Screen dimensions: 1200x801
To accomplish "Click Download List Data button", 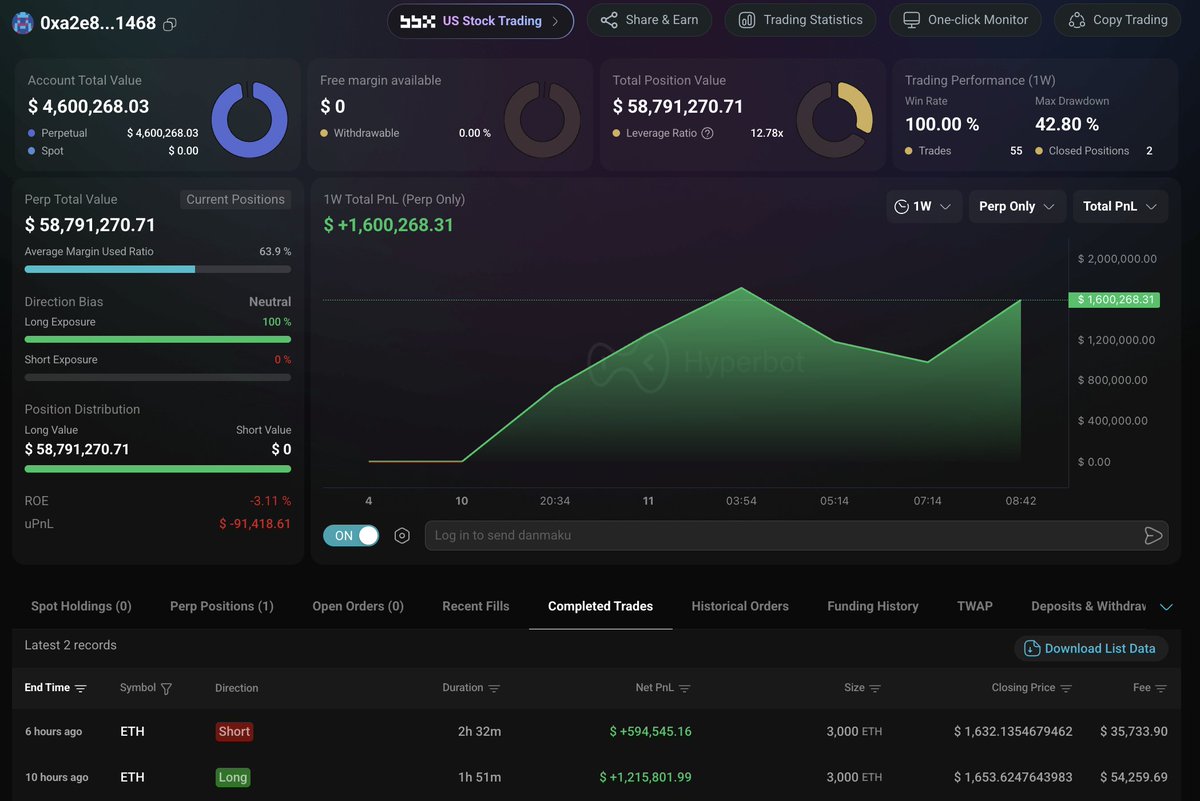I will pyautogui.click(x=1091, y=648).
